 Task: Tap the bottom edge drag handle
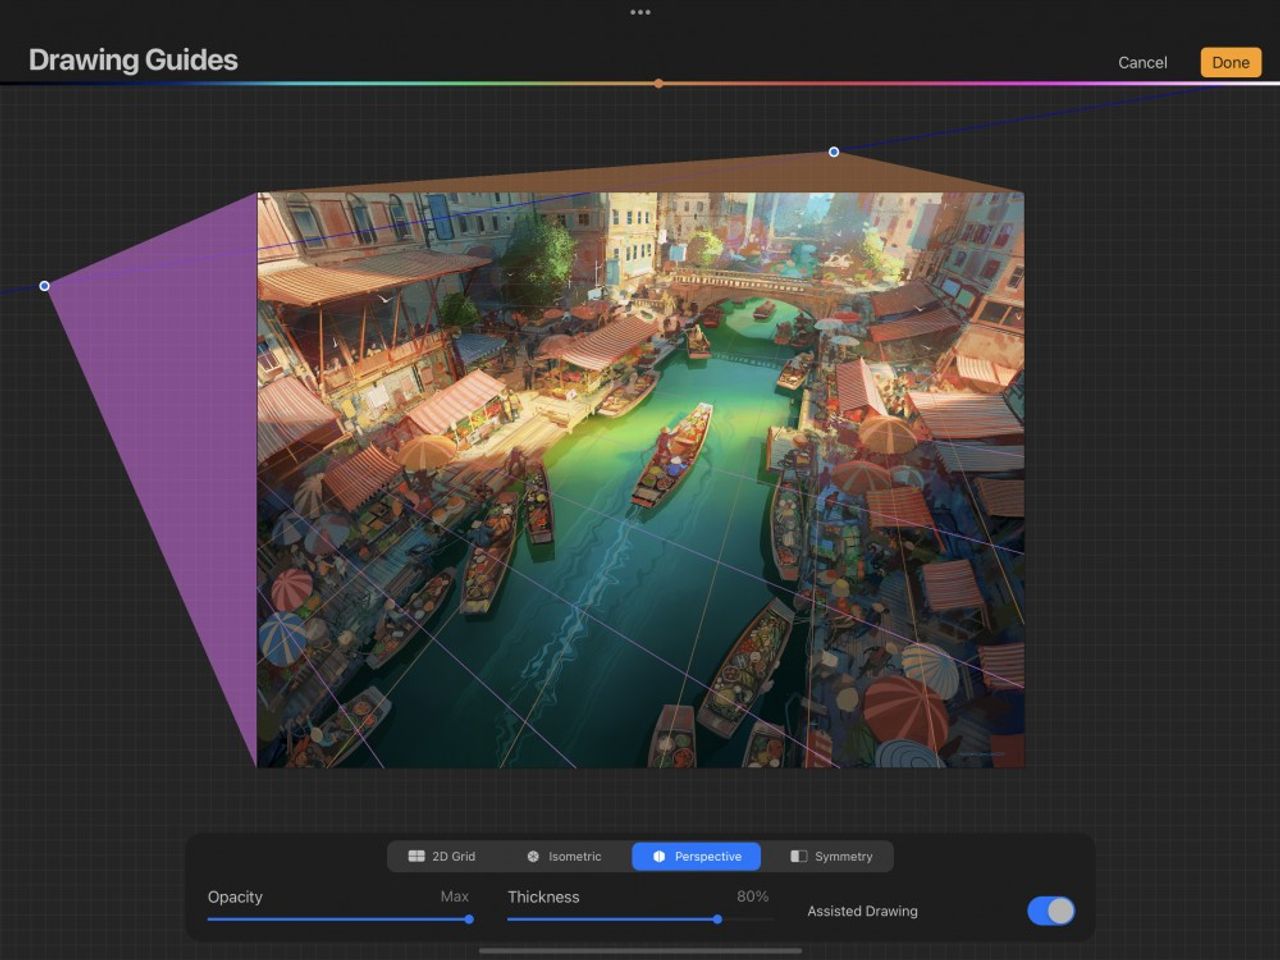click(640, 951)
